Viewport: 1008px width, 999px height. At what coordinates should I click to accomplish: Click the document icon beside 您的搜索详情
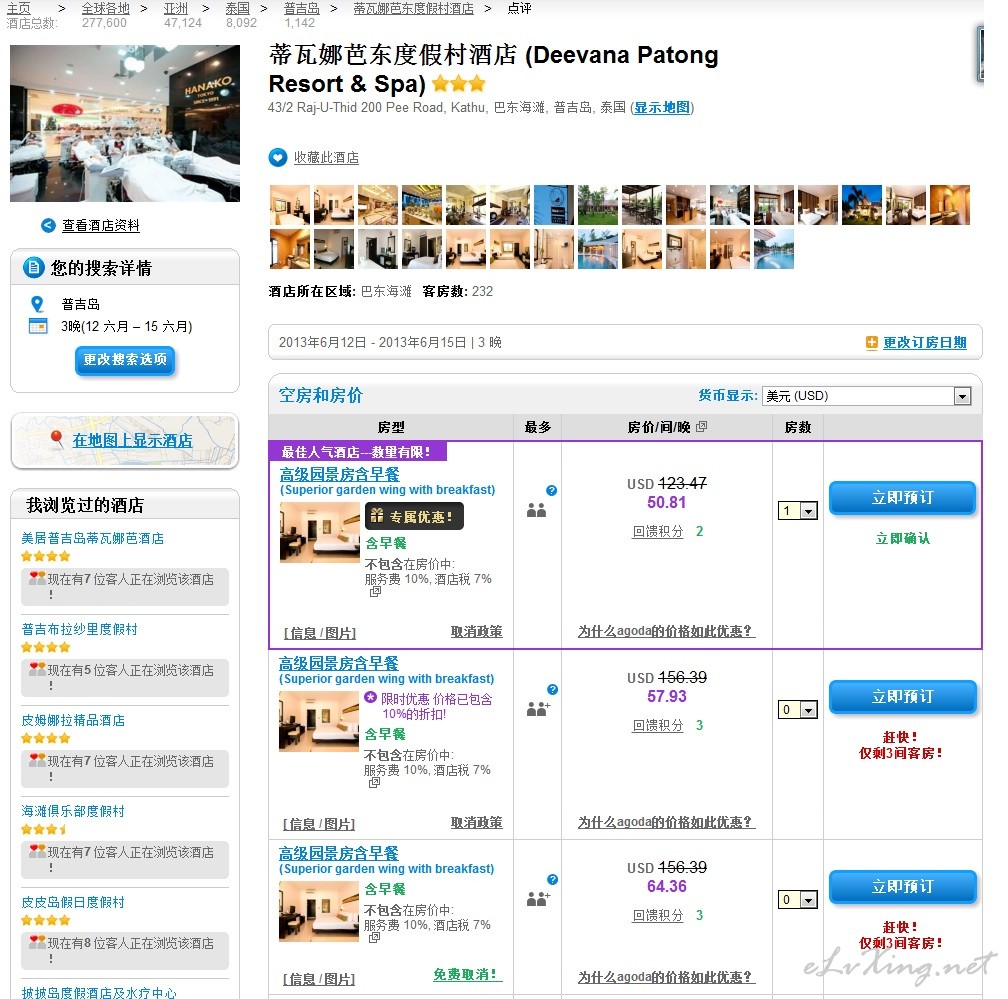tap(33, 267)
